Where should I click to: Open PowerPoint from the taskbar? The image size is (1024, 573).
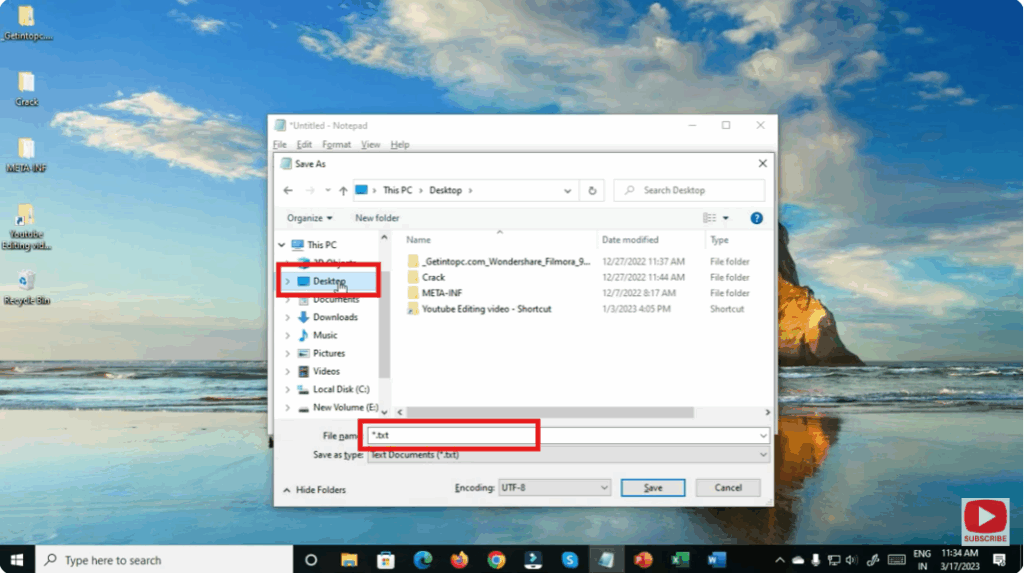click(643, 560)
